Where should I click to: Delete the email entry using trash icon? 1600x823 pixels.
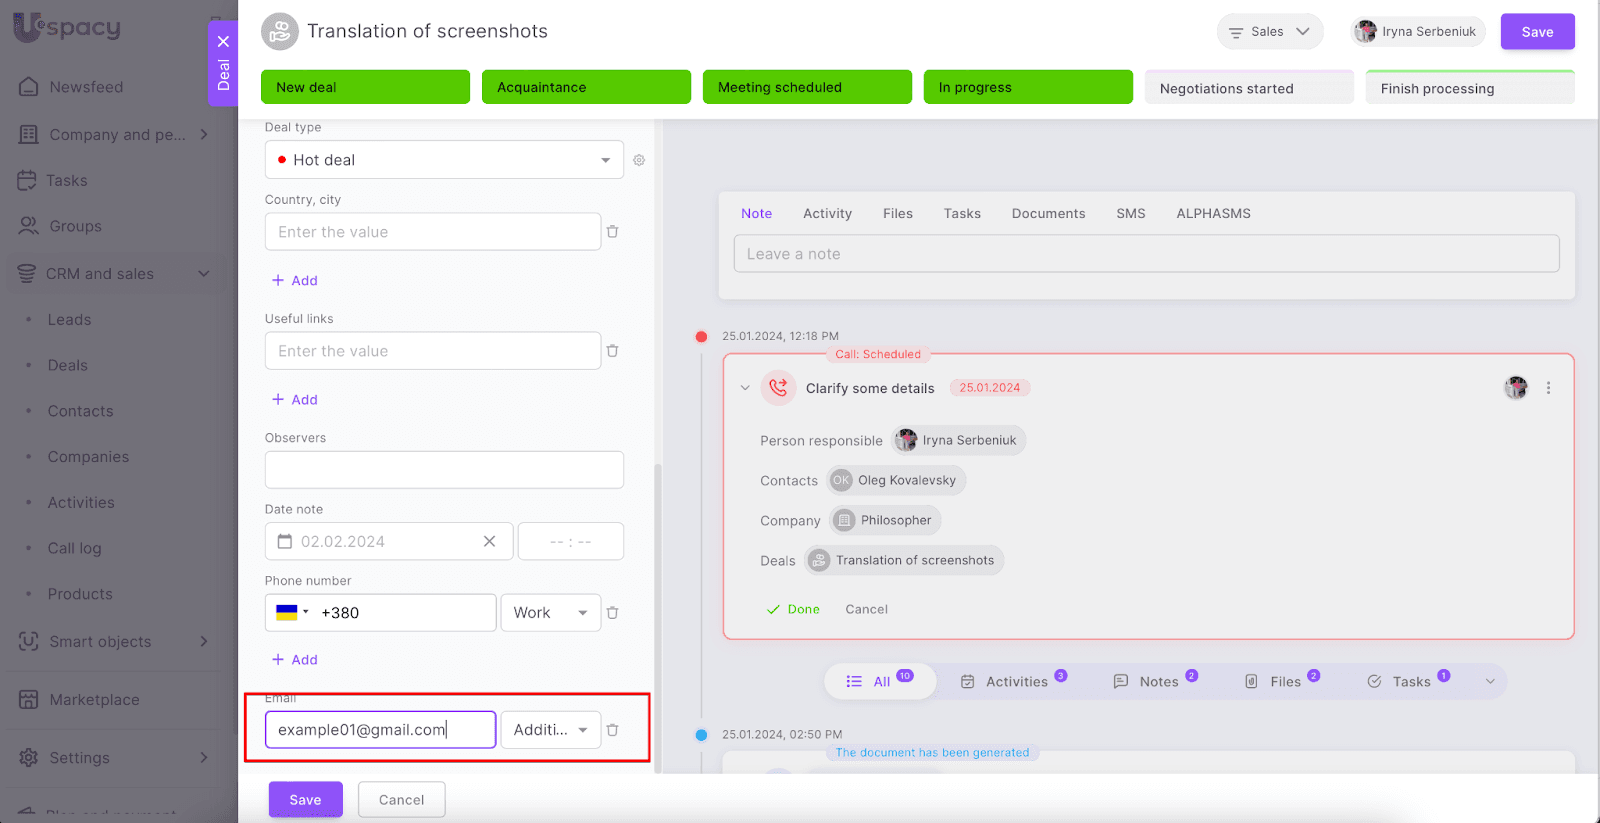tap(613, 730)
